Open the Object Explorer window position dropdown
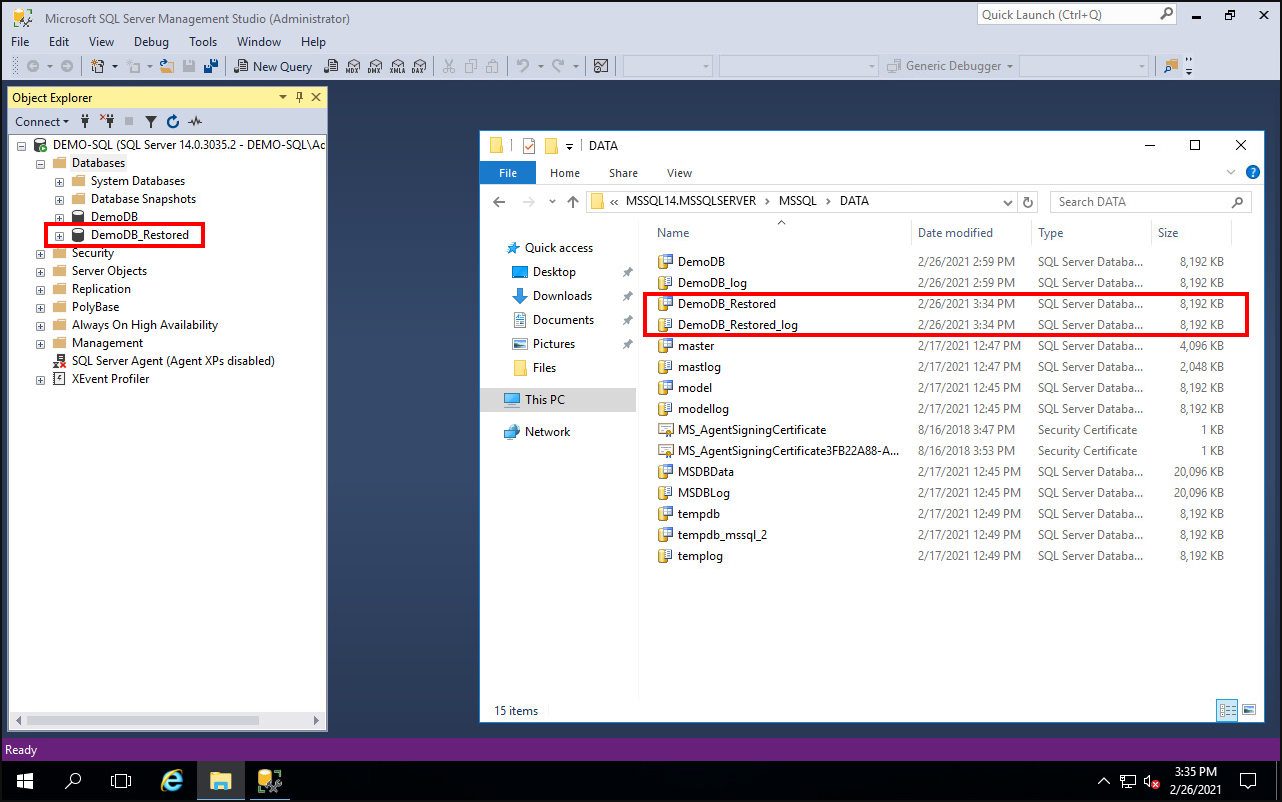 [x=283, y=98]
